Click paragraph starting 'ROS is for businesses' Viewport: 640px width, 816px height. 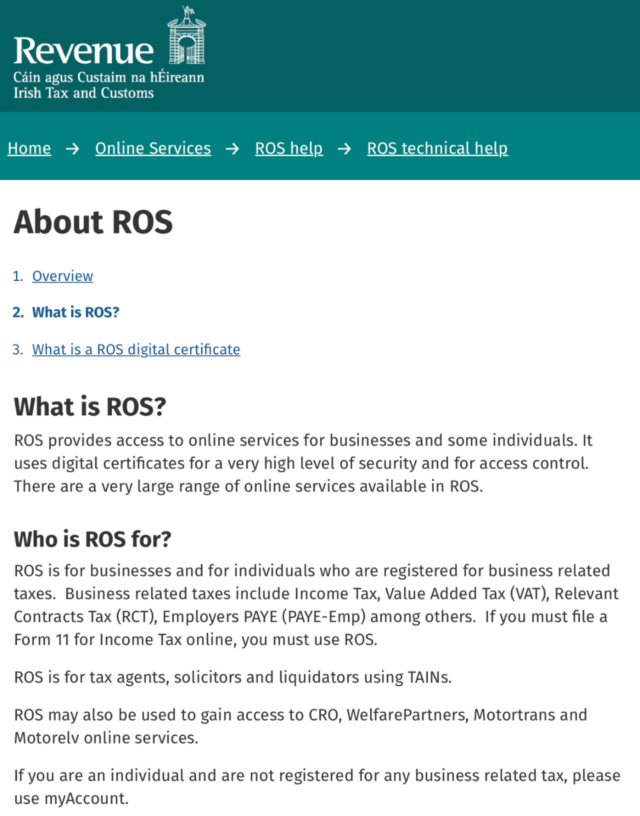pyautogui.click(x=316, y=605)
